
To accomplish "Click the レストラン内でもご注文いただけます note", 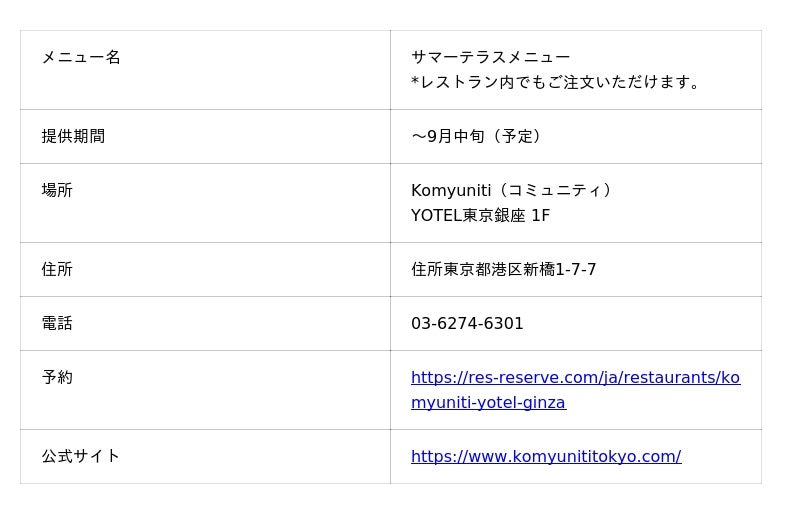I will point(555,82).
